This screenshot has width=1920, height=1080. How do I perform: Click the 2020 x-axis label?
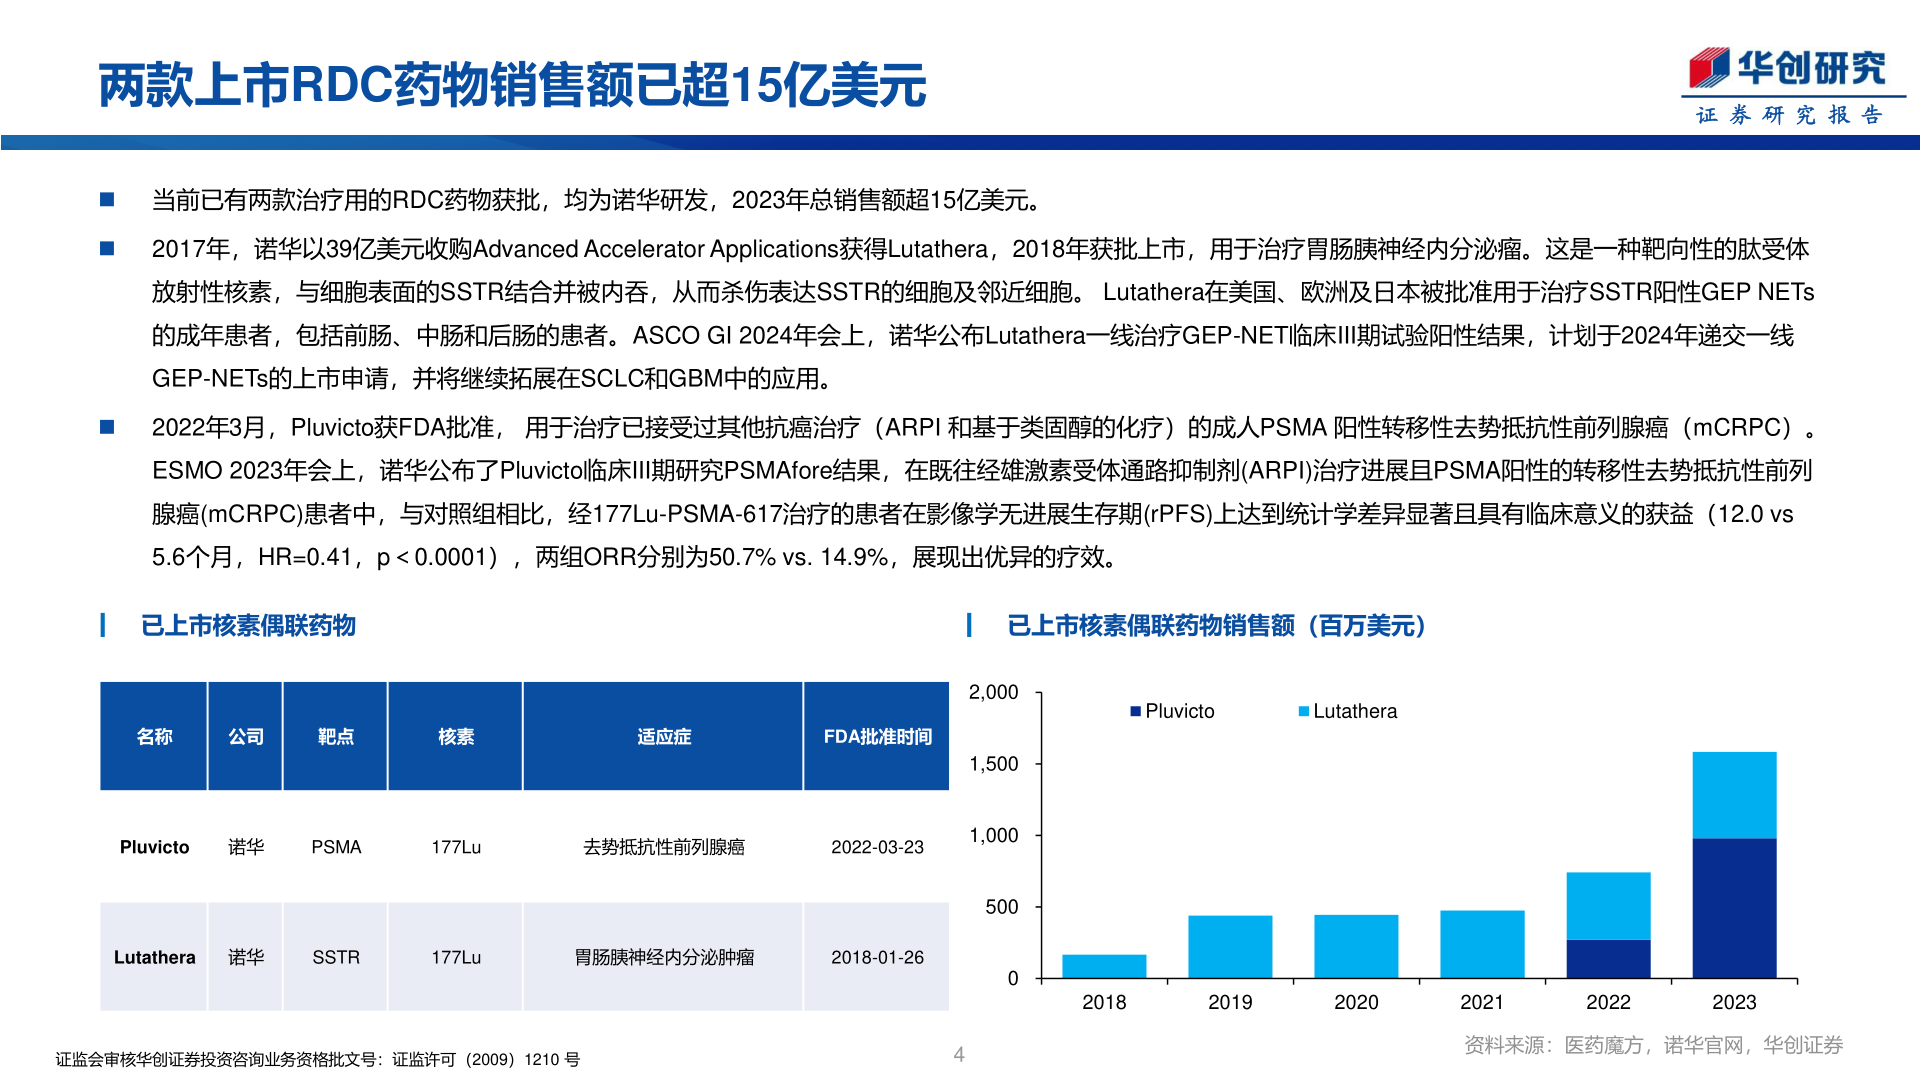(1356, 1002)
